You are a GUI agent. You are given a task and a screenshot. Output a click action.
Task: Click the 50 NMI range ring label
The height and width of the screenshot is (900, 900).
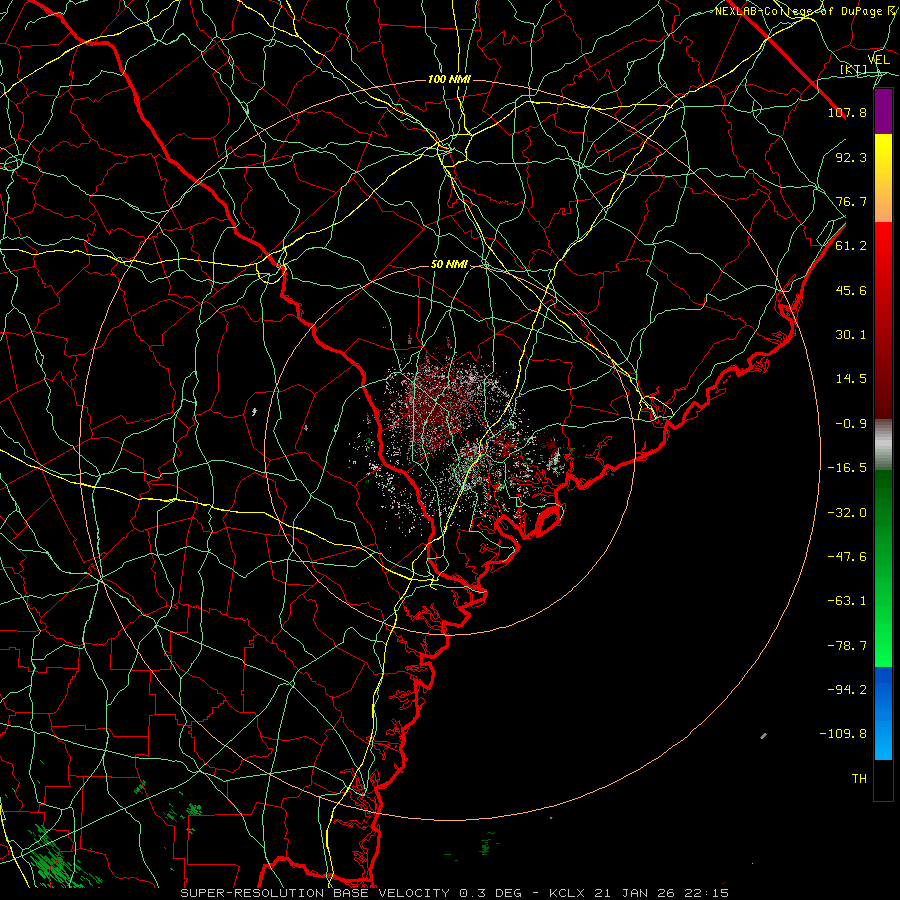click(x=449, y=264)
